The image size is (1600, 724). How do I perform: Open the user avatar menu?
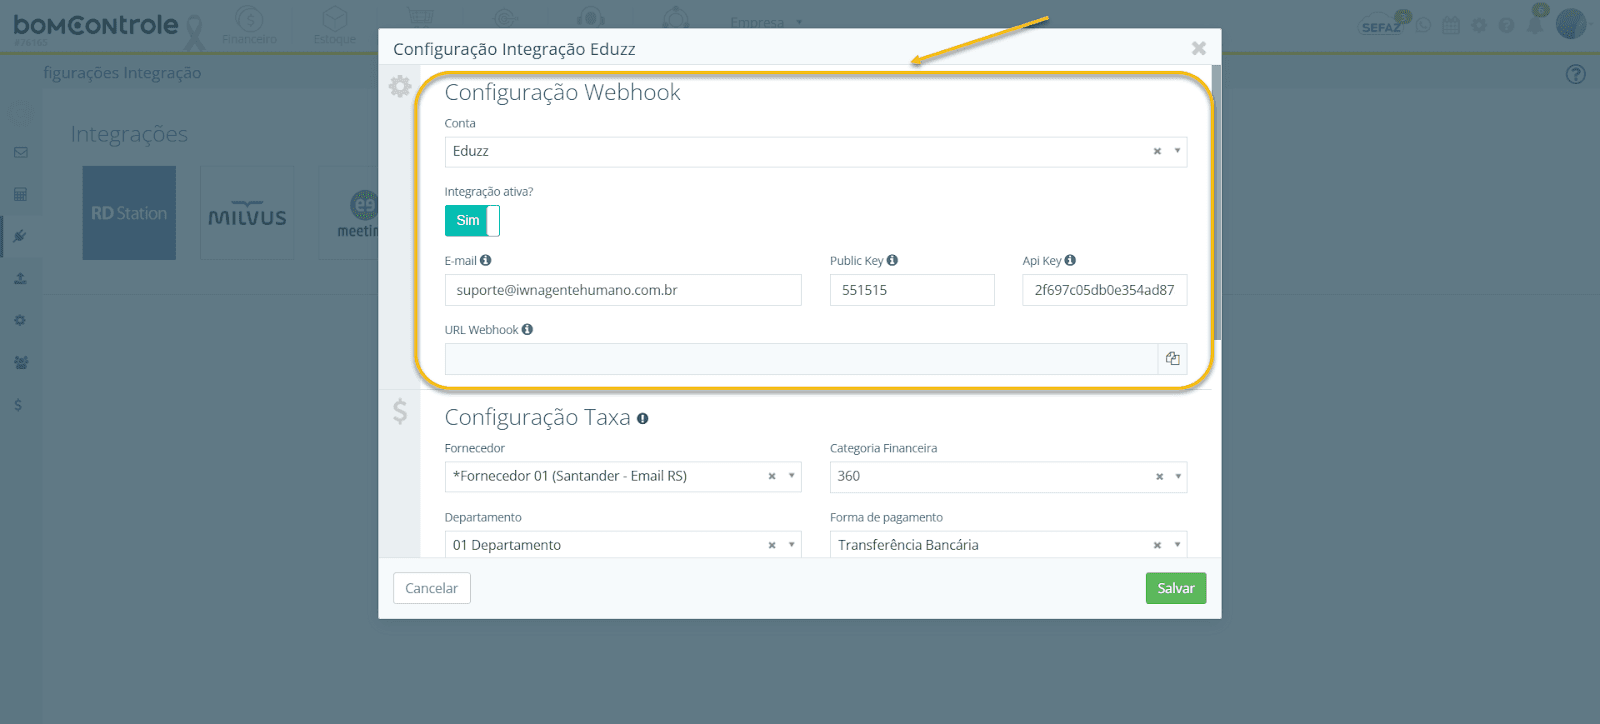1571,23
